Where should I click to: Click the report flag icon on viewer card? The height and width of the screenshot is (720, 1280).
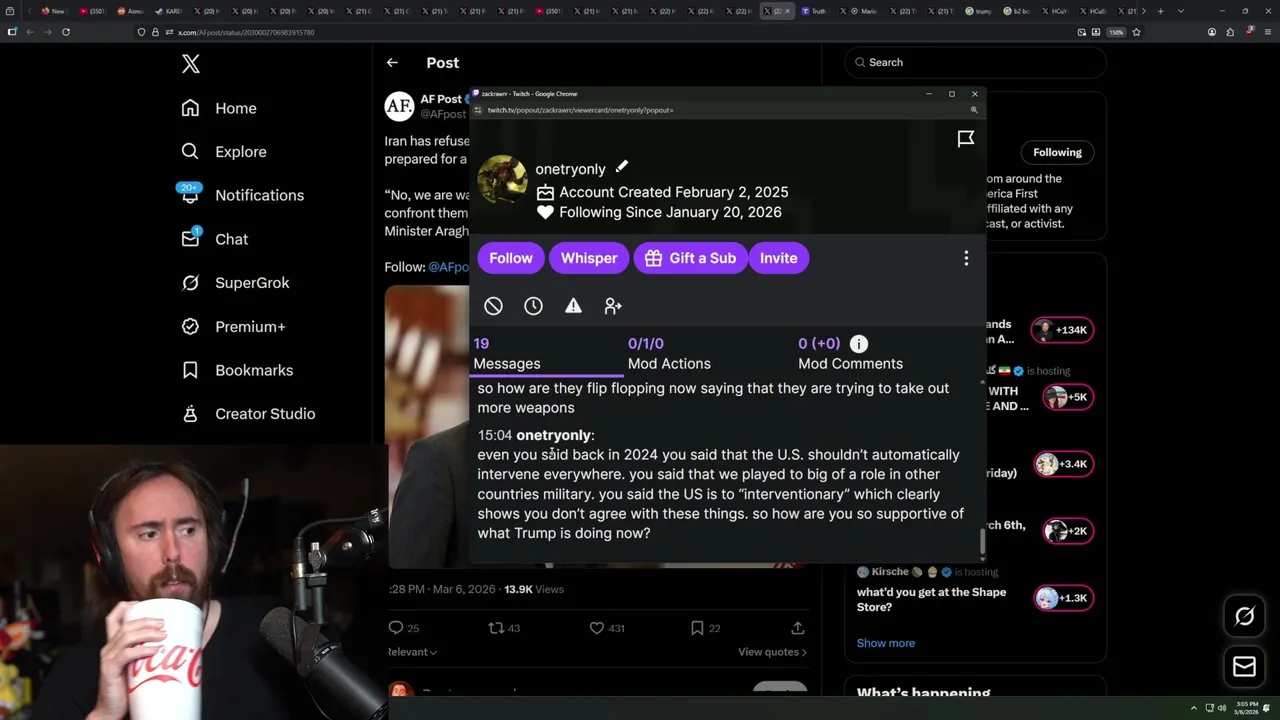(966, 139)
